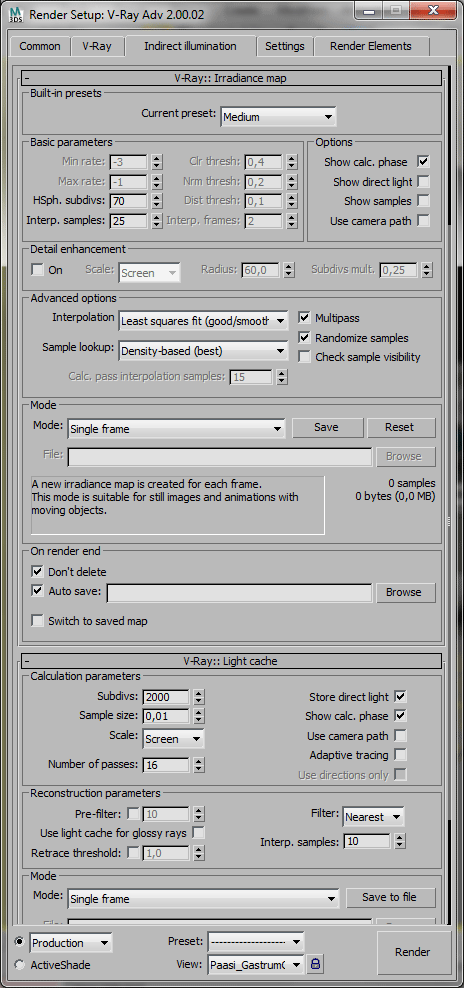Click the Auto save path field
Screen dimensions: 464x988
click(x=239, y=592)
